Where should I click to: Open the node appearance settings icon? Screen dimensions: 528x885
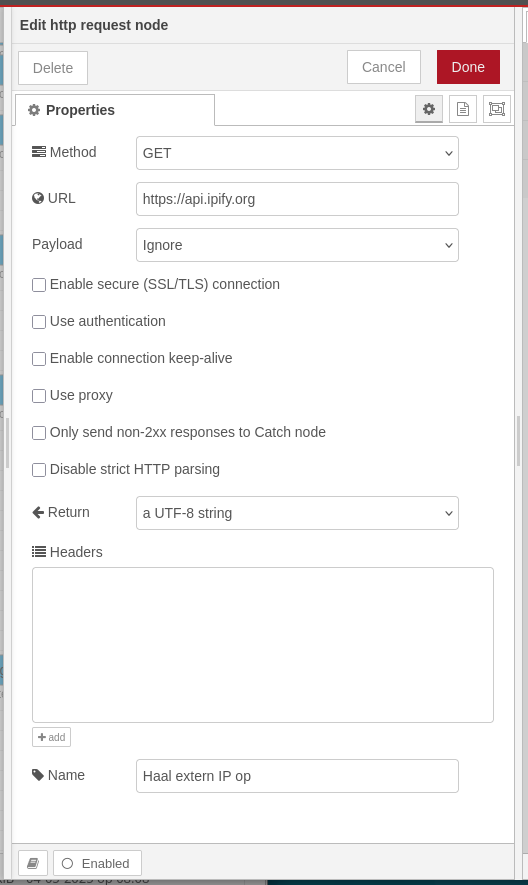[x=497, y=109]
